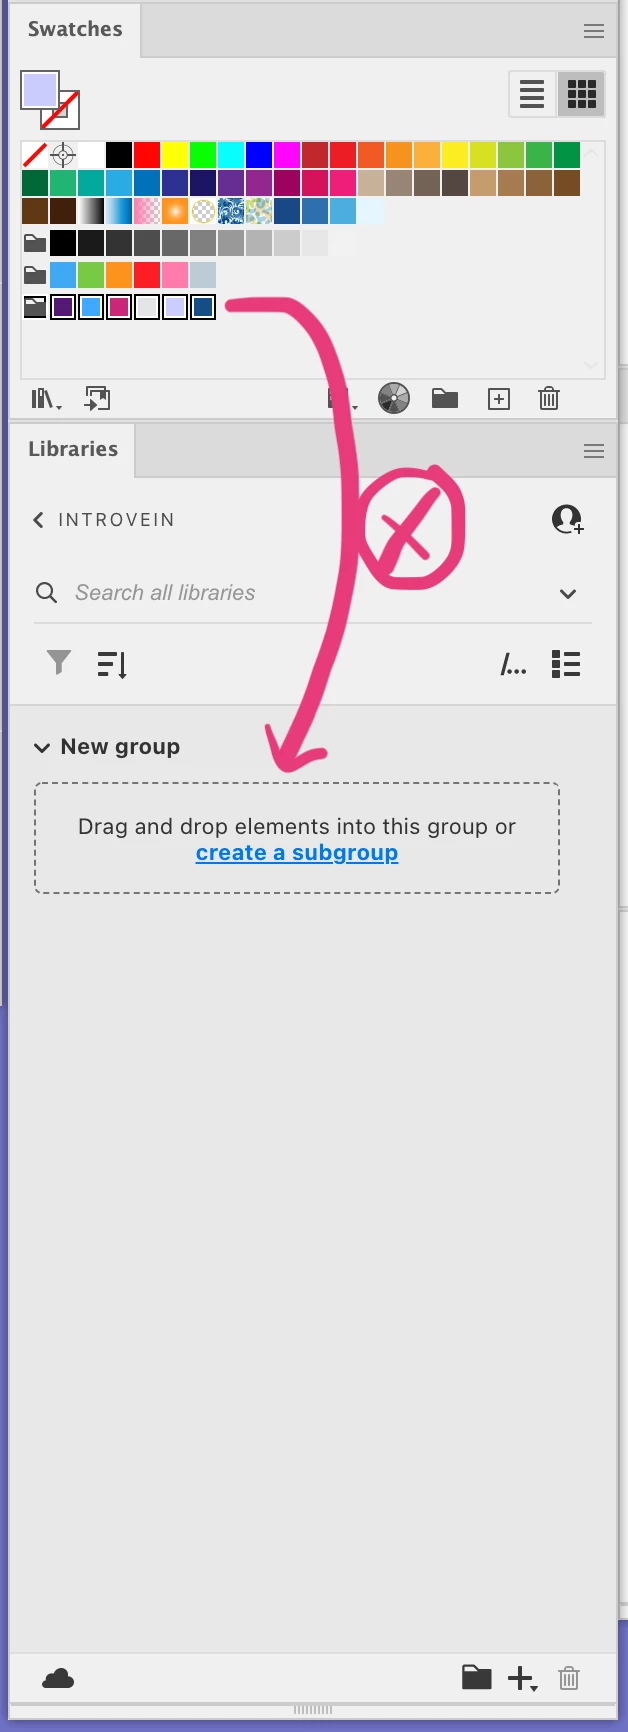
Task: Go back from INTROVEIN library
Action: [x=39, y=520]
